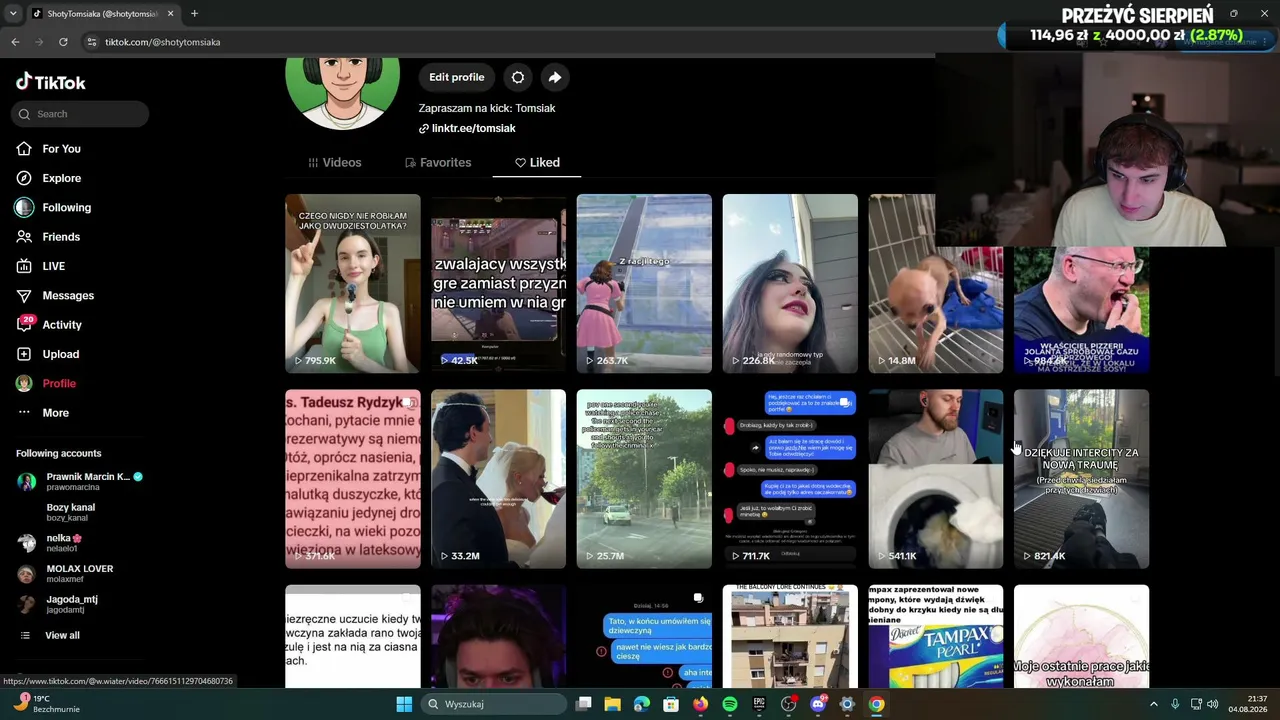Switch to the Videos tab
This screenshot has width=1280, height=720.
(335, 162)
